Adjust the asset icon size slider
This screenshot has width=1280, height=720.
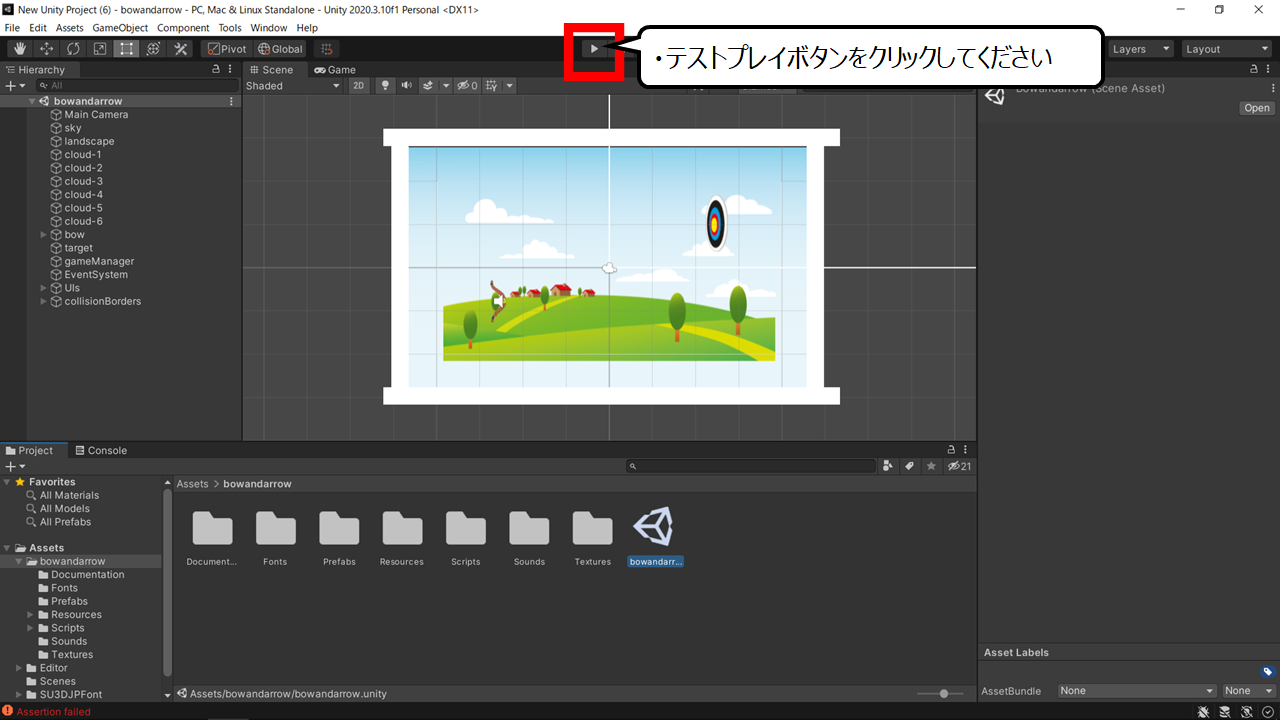[945, 694]
